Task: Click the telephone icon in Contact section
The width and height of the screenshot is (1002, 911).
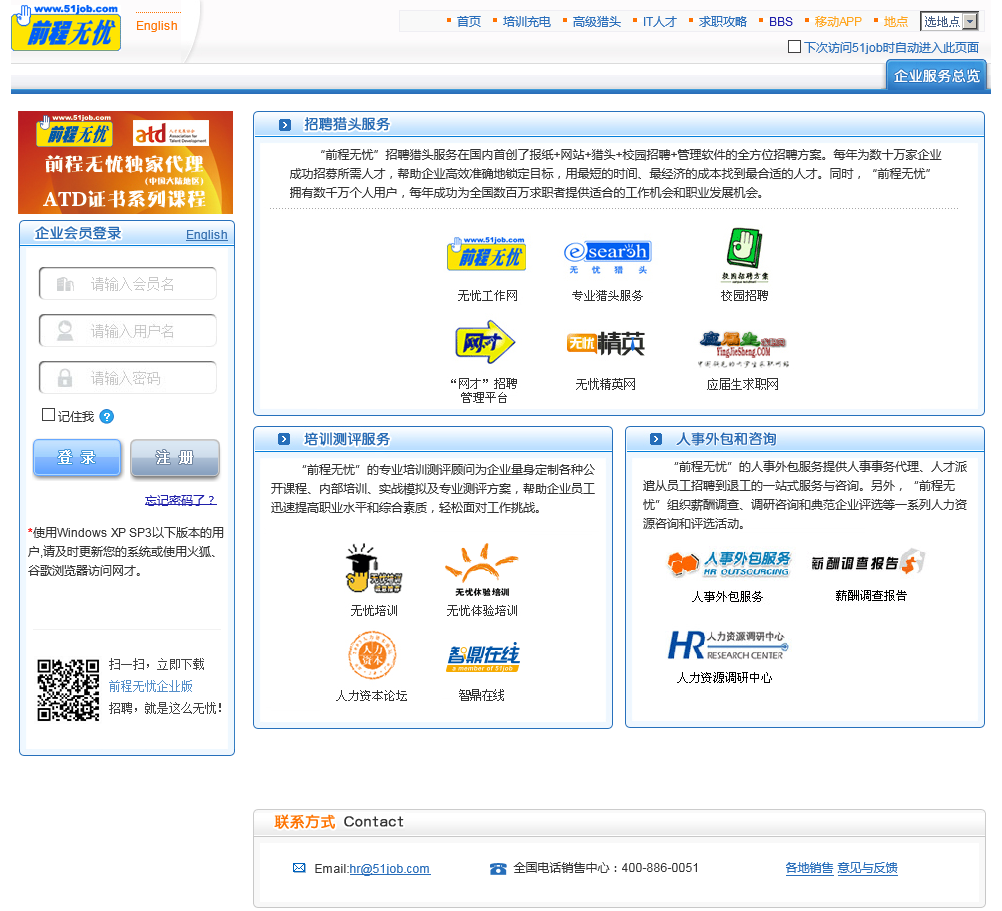Action: click(498, 869)
